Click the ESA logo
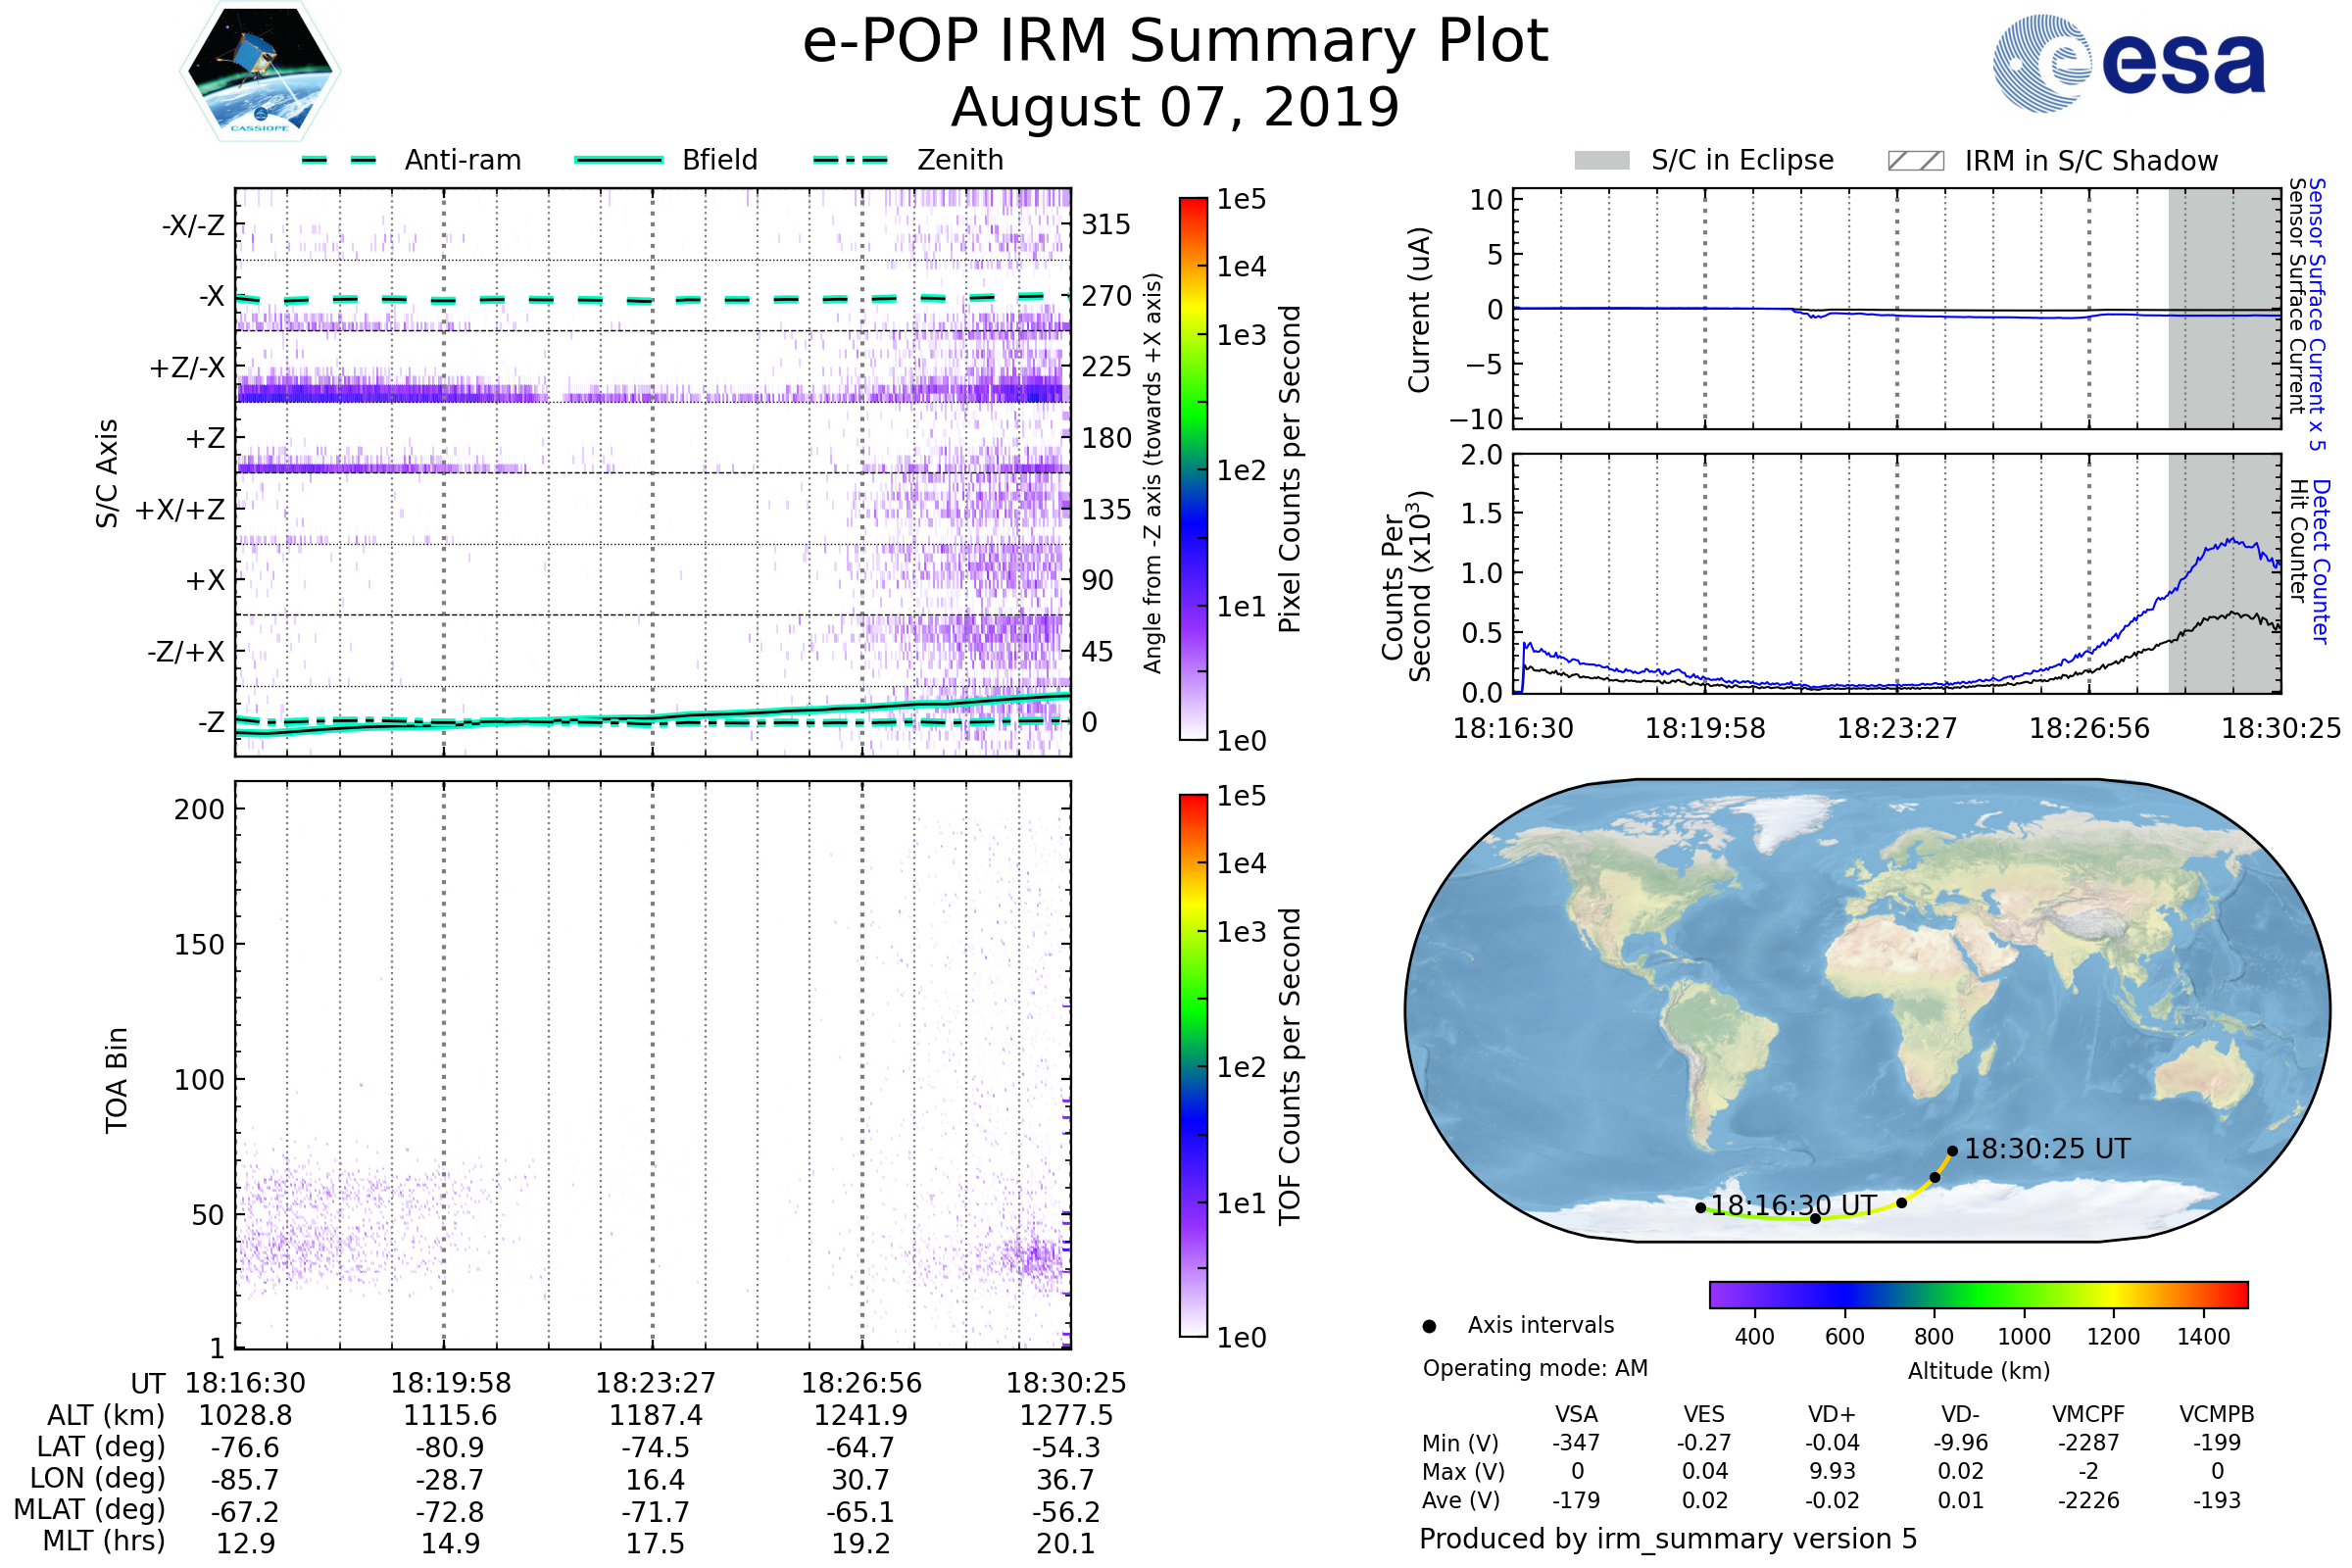This screenshot has width=2352, height=1568. click(2130, 63)
